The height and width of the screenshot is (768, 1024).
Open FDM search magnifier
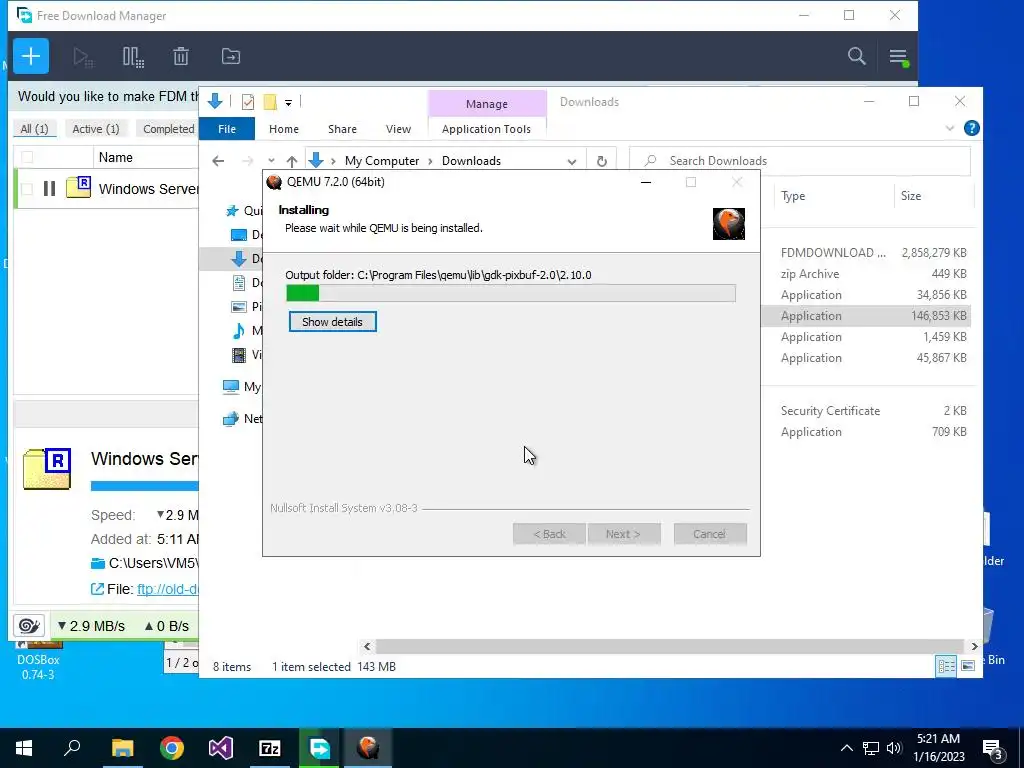[x=856, y=56]
